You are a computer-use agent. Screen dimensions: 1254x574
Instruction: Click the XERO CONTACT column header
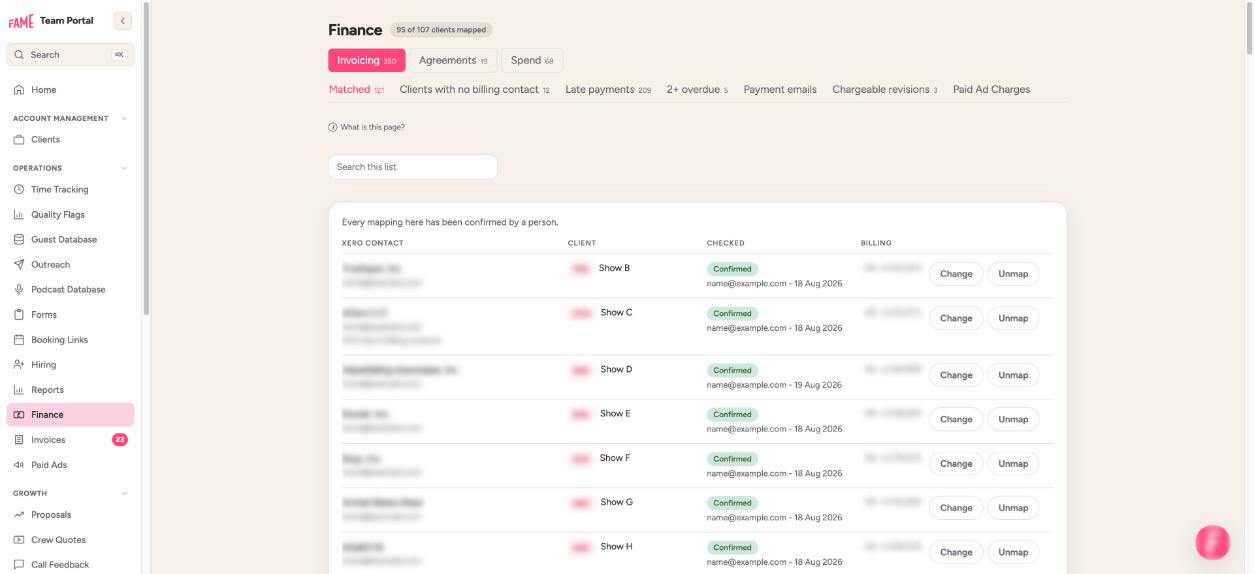[373, 243]
